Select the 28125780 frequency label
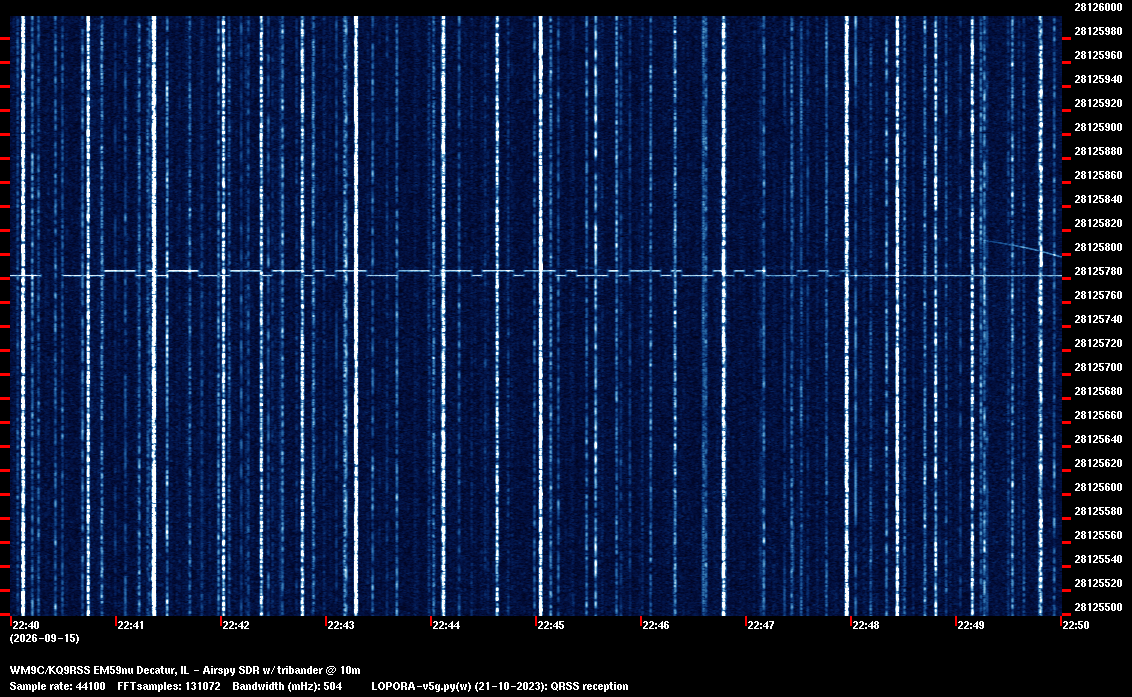Viewport: 1132px width, 697px height. coord(1098,271)
